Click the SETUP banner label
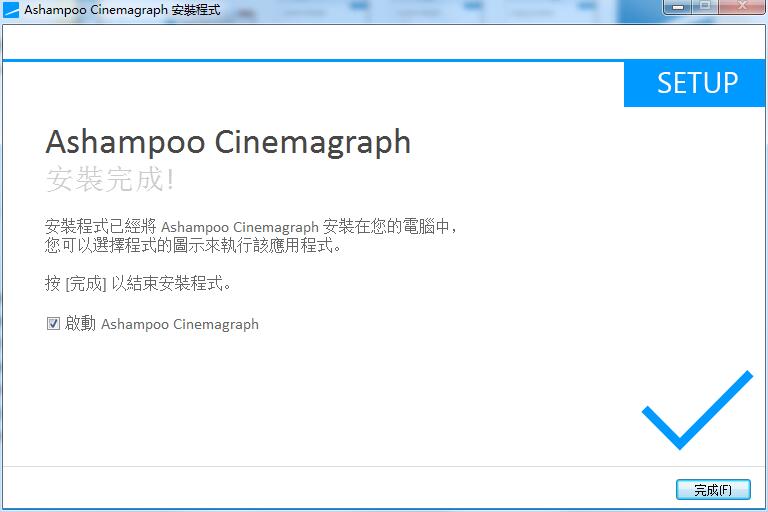 pos(697,83)
